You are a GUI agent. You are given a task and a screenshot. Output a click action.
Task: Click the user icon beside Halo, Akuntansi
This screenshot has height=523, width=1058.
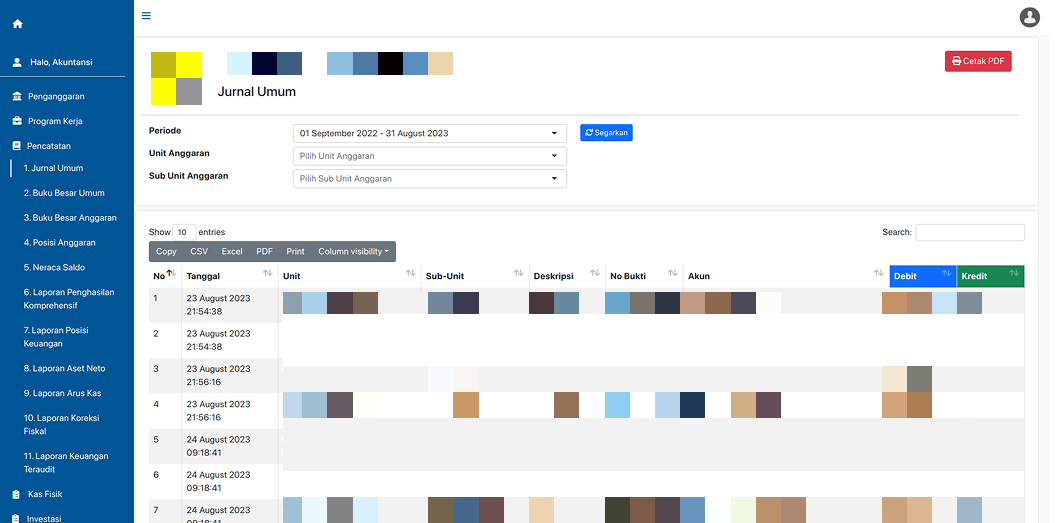pyautogui.click(x=18, y=62)
